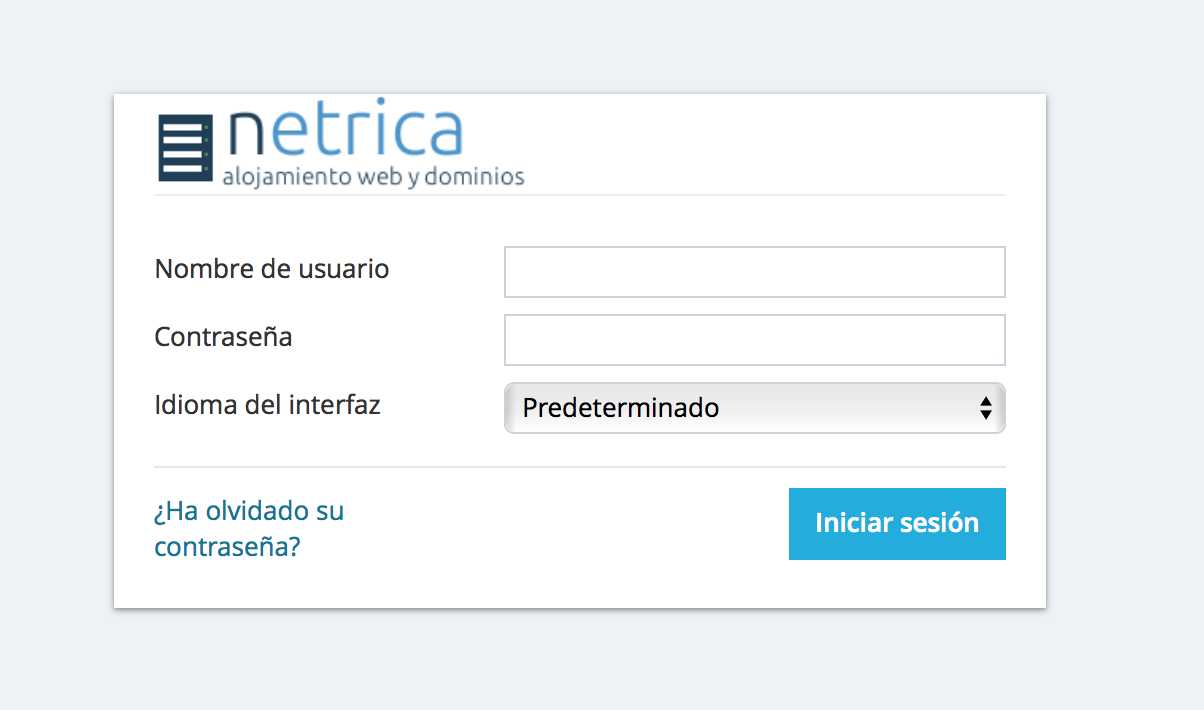Click the Netrica server rack logo icon
1204x710 pixels.
tap(185, 148)
